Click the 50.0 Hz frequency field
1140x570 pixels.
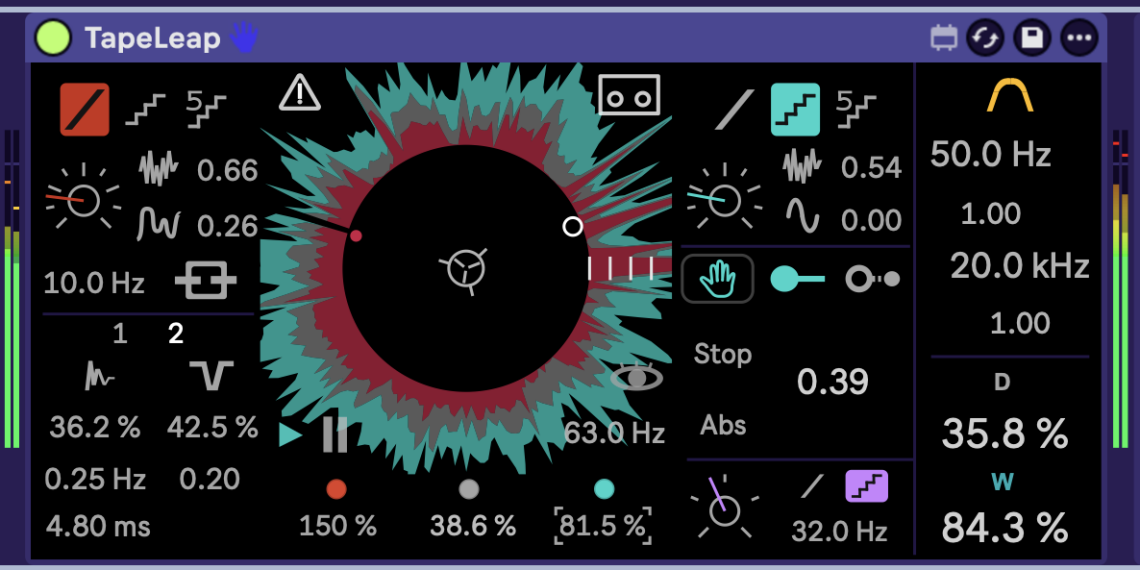pyautogui.click(x=990, y=155)
